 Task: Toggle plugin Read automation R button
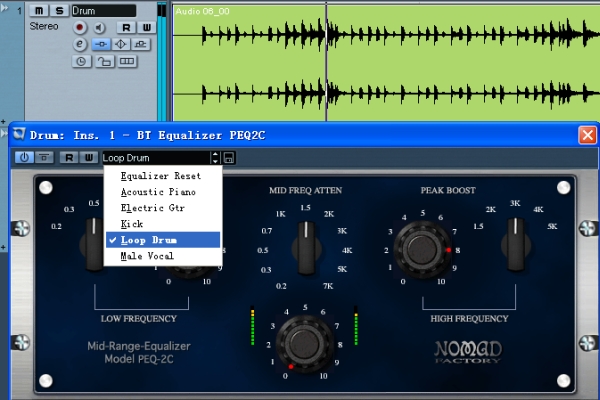click(69, 157)
